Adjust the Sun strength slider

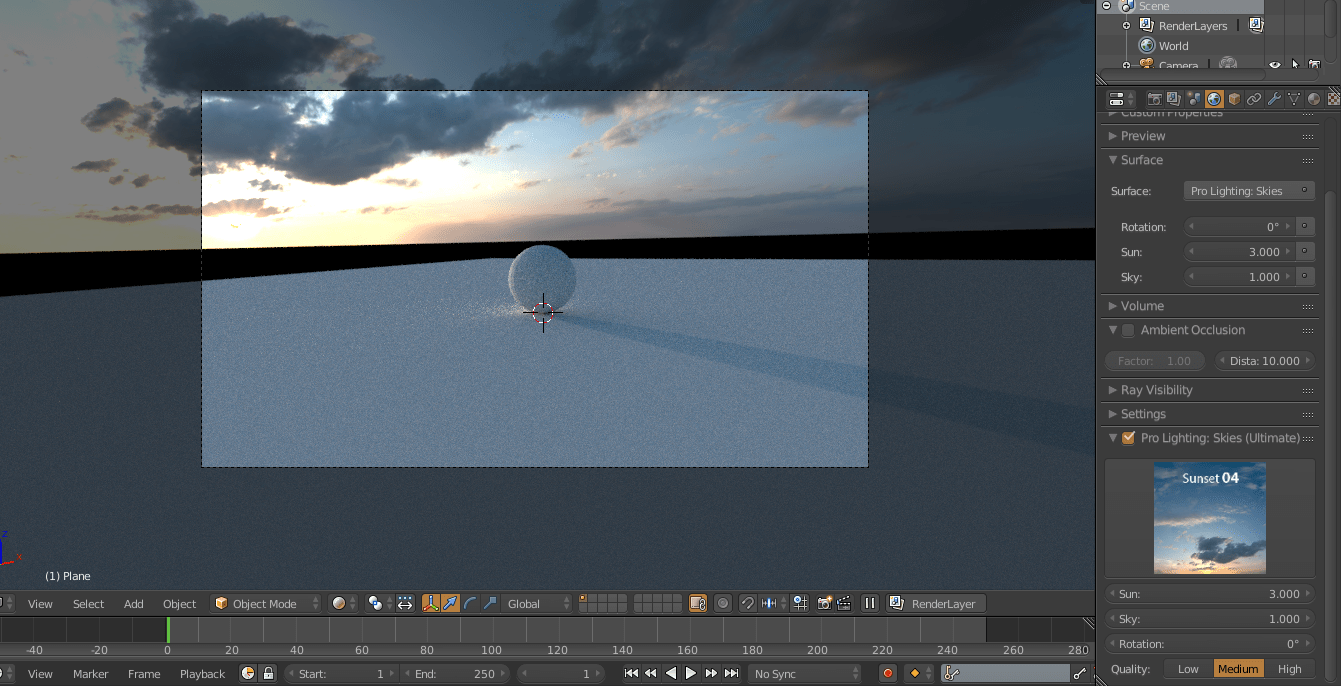(x=1245, y=251)
